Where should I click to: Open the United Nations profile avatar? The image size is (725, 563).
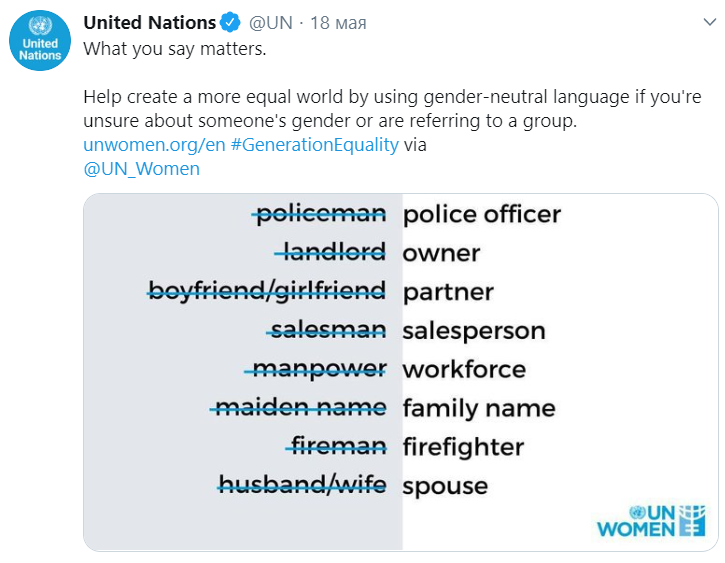point(40,40)
